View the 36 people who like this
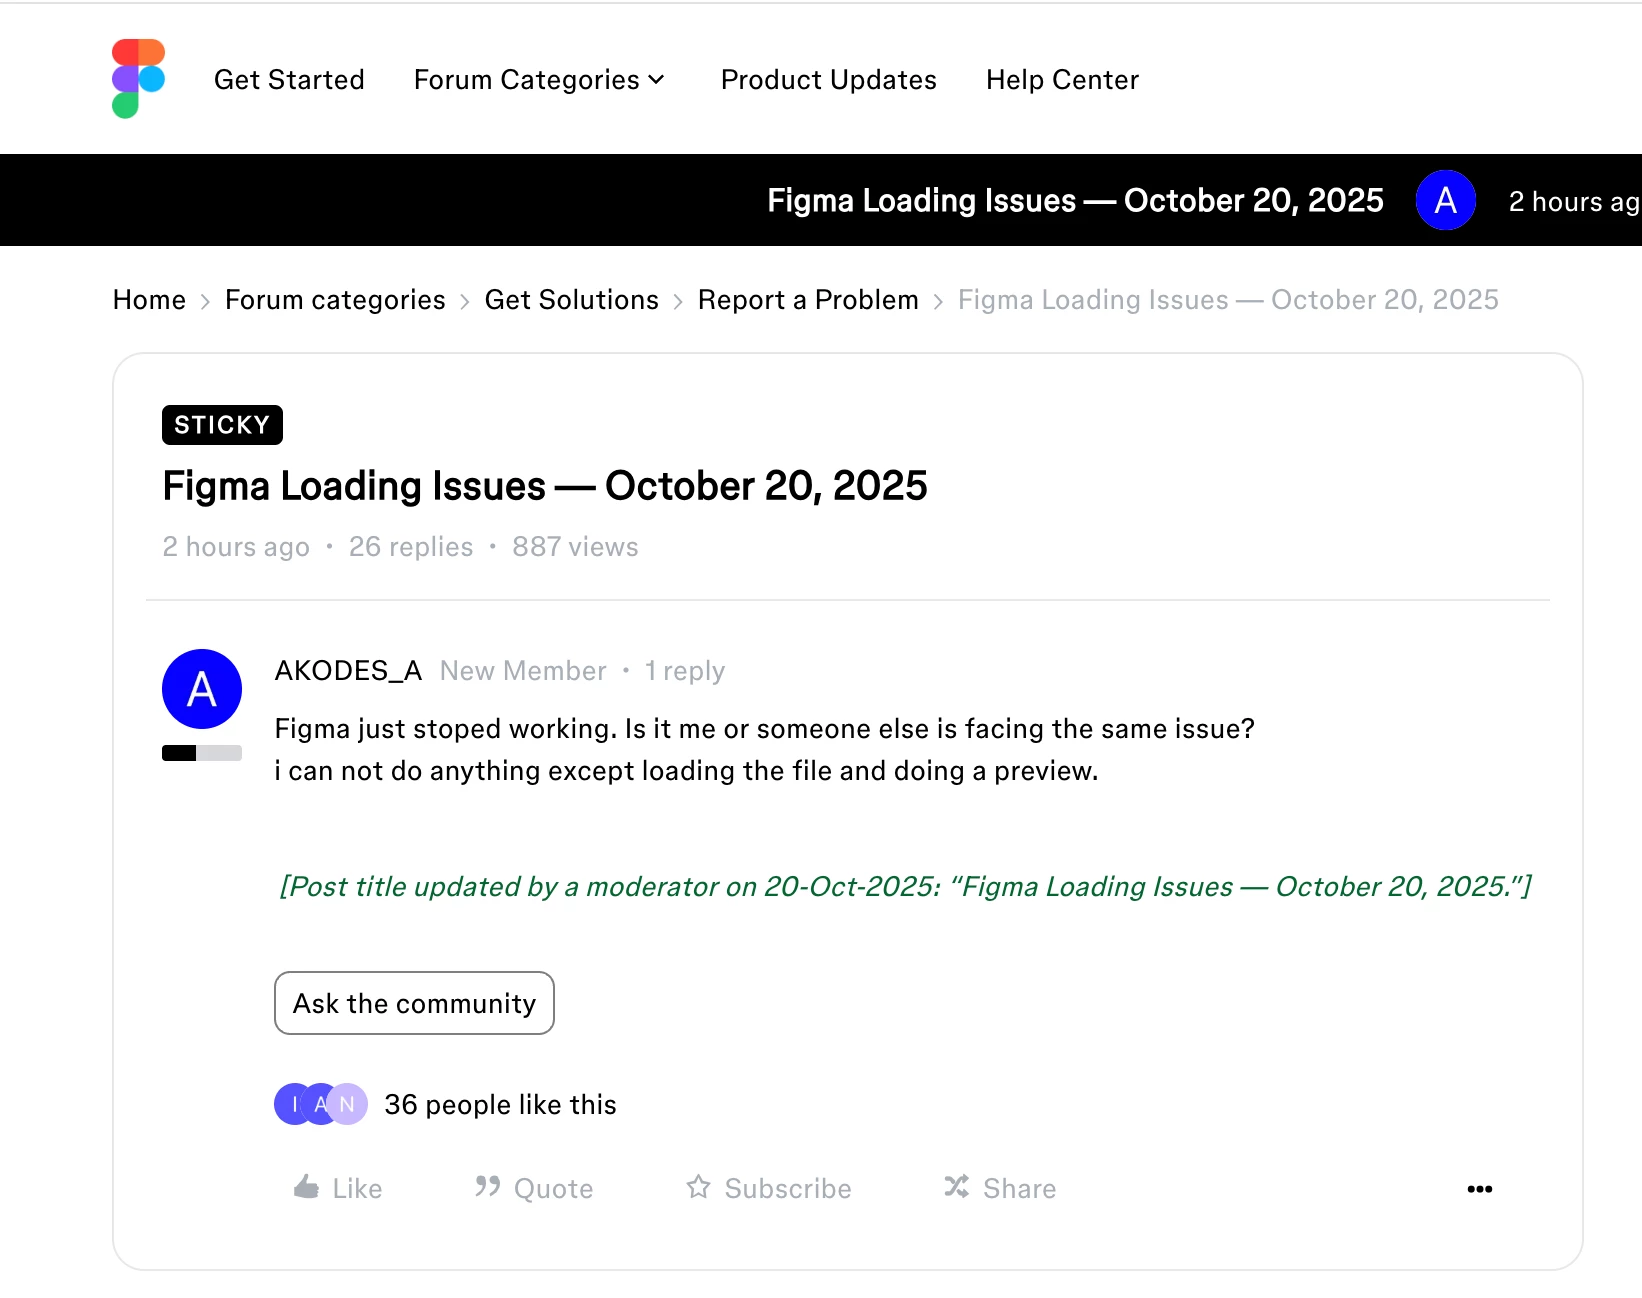The width and height of the screenshot is (1642, 1298). 500,1105
